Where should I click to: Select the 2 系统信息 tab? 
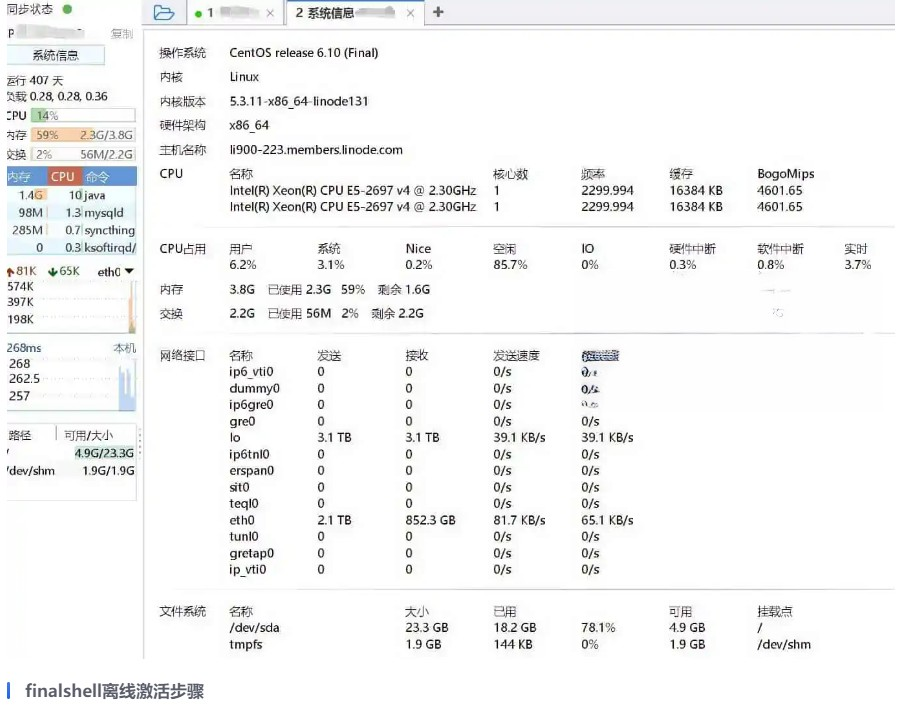tap(340, 13)
